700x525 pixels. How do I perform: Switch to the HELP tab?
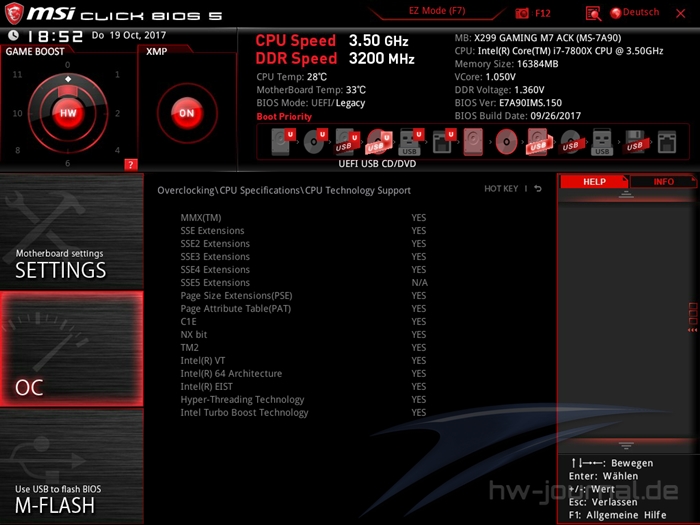(x=594, y=182)
